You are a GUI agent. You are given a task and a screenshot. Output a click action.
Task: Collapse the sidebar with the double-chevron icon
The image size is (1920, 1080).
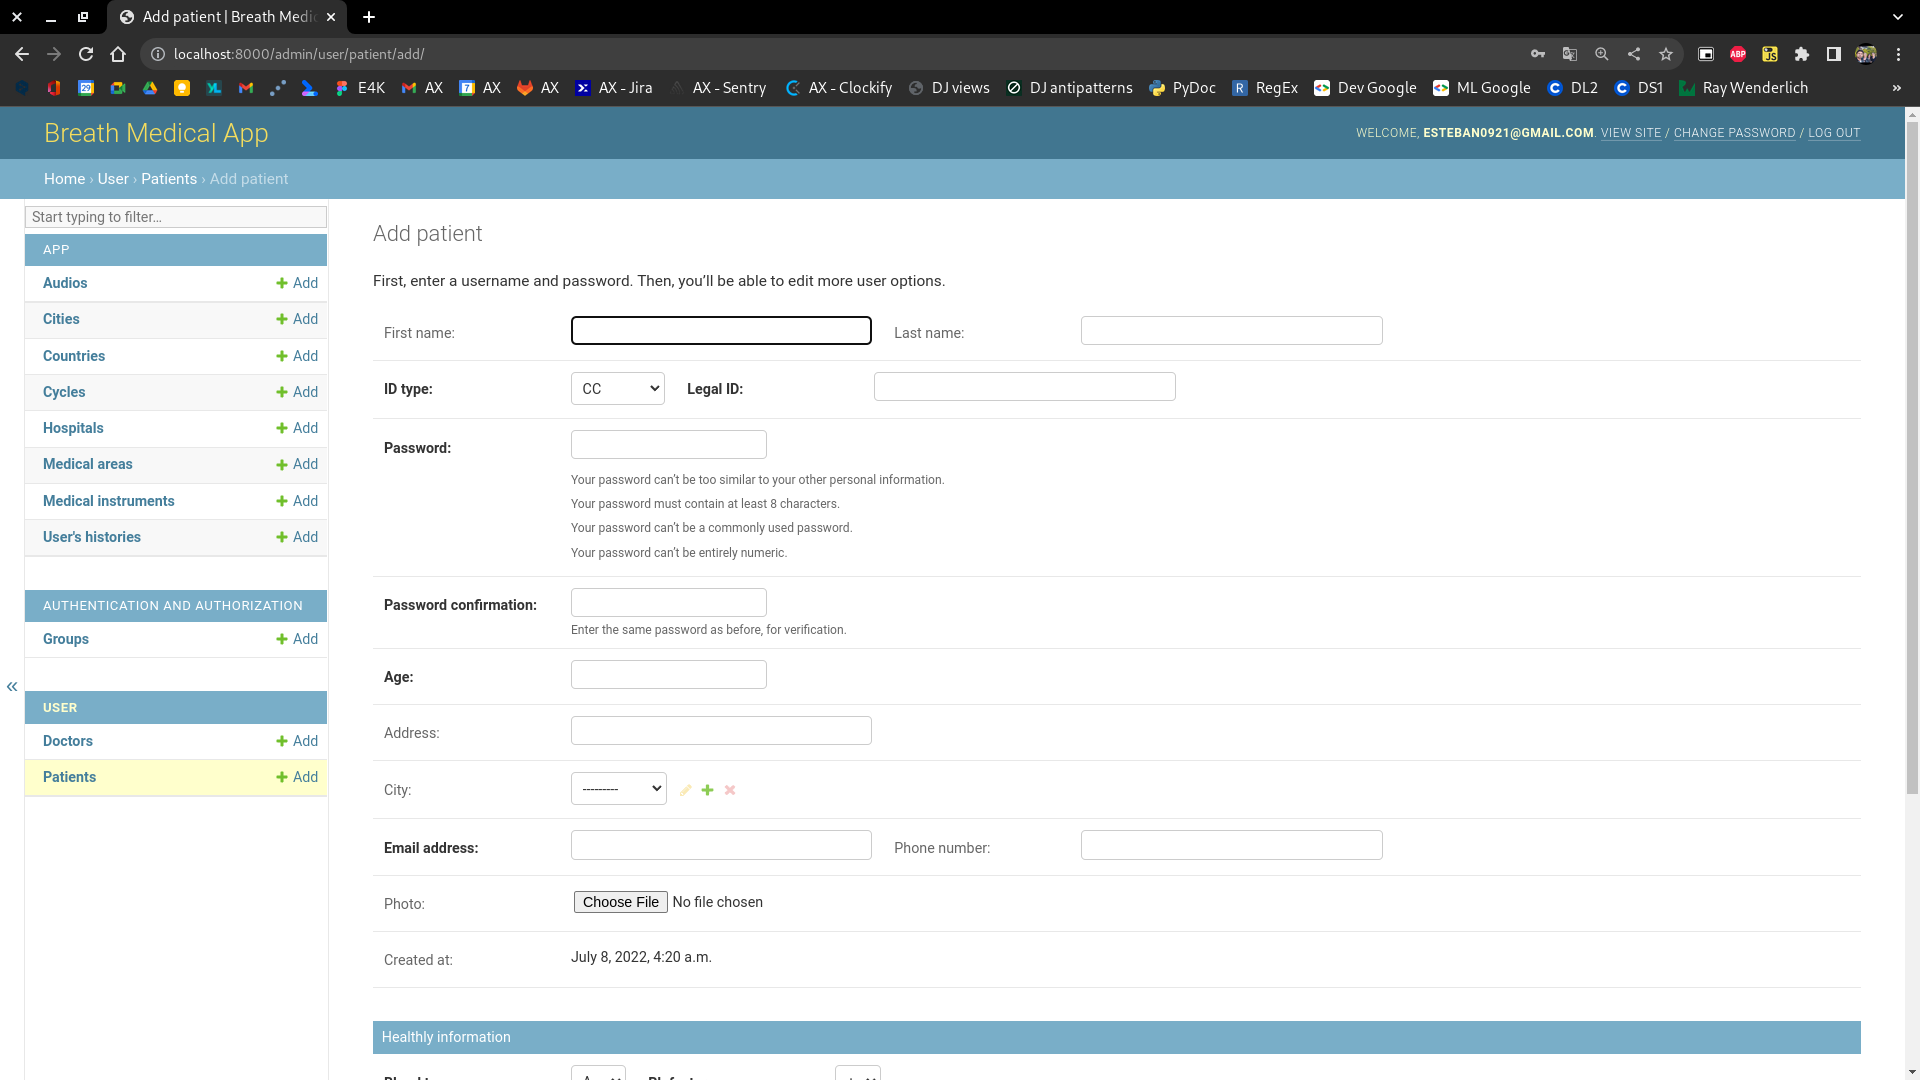click(12, 686)
